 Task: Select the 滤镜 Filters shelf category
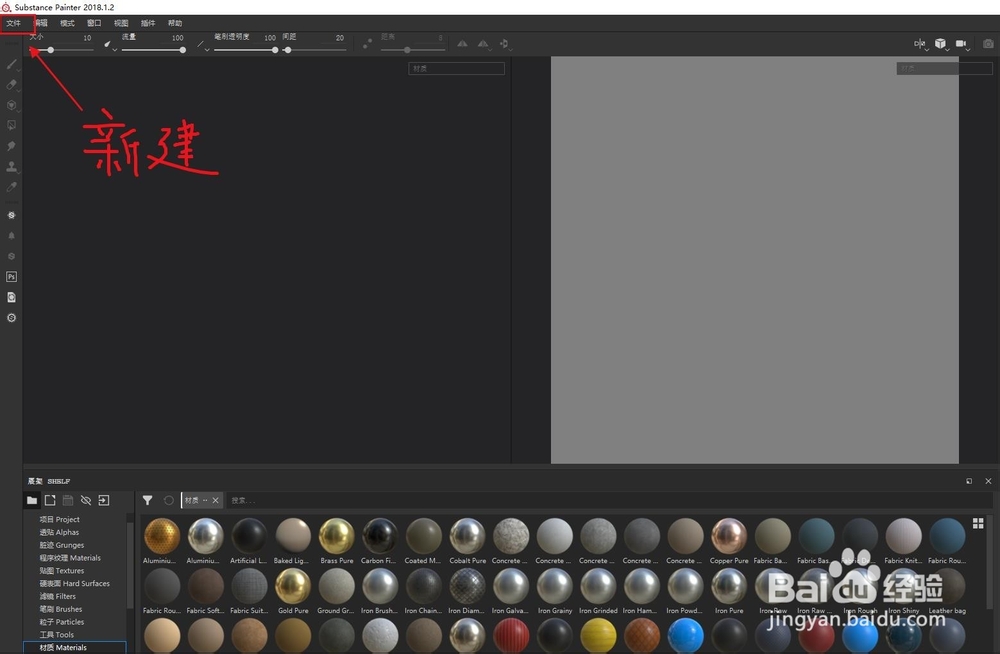pos(57,596)
